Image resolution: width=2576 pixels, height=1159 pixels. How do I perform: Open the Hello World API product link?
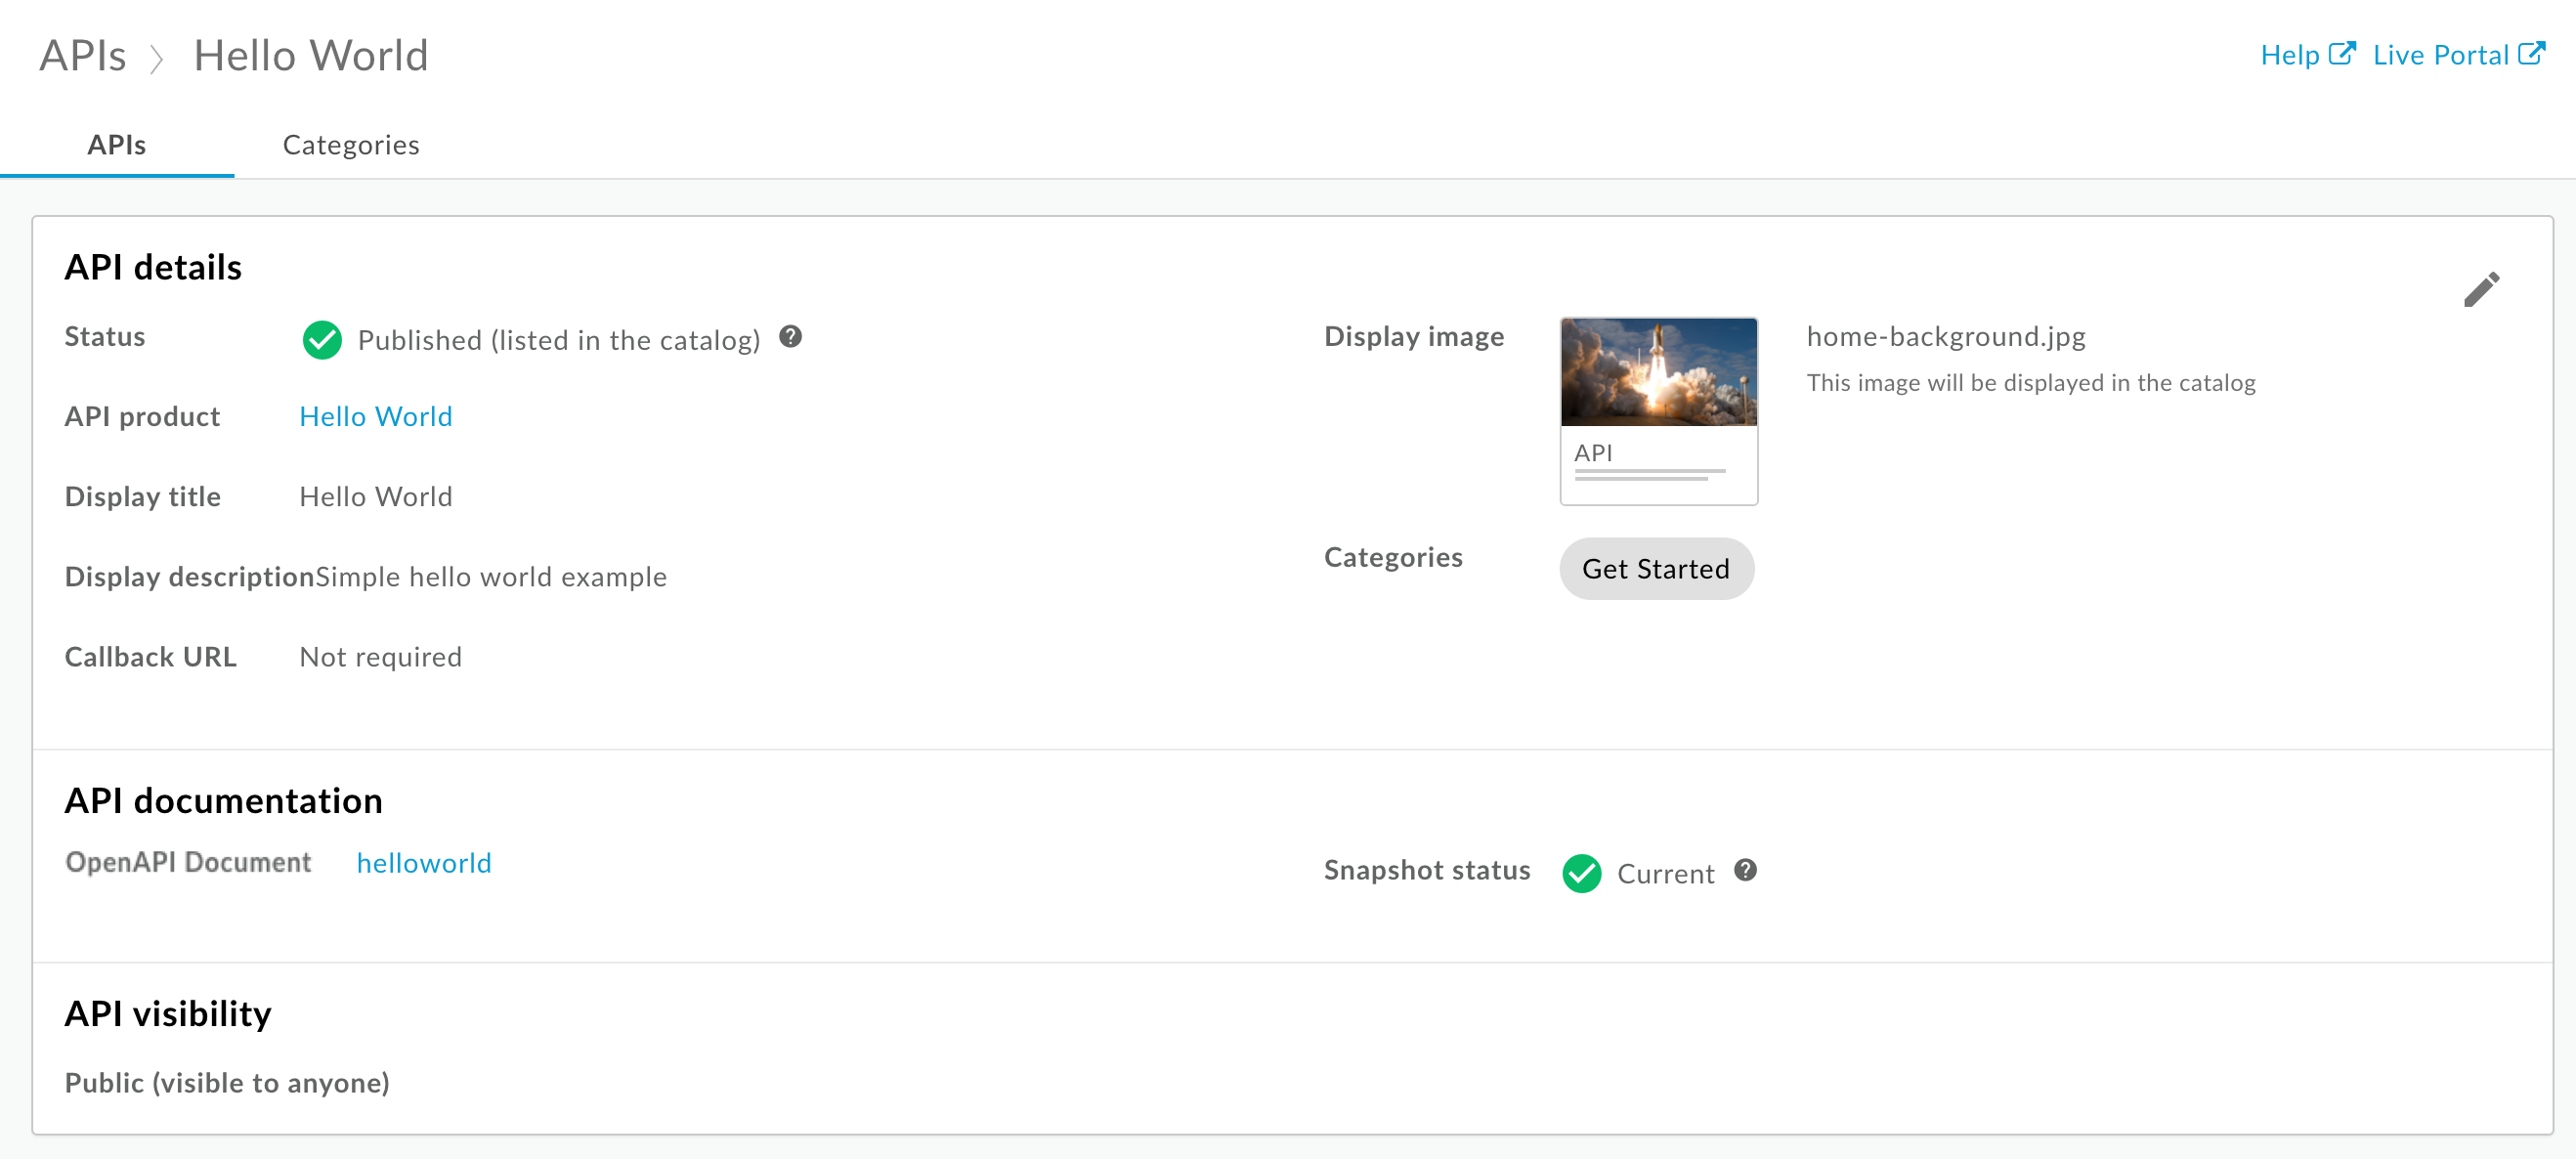point(373,417)
